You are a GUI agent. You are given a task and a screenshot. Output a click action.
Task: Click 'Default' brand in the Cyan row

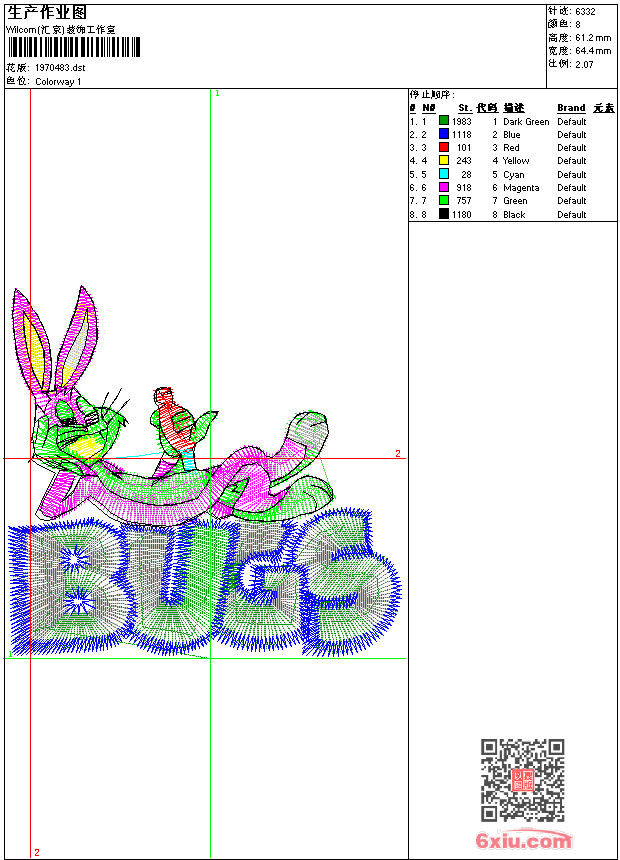(572, 174)
